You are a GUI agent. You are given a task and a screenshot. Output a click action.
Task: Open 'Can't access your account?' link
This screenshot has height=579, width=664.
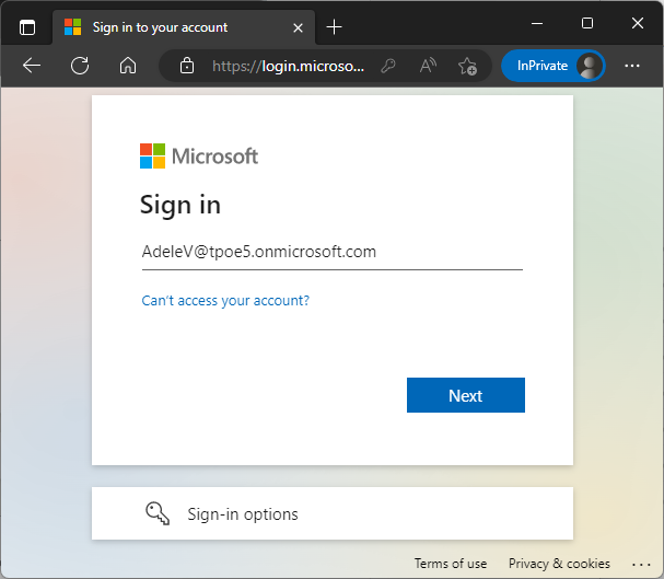[225, 300]
